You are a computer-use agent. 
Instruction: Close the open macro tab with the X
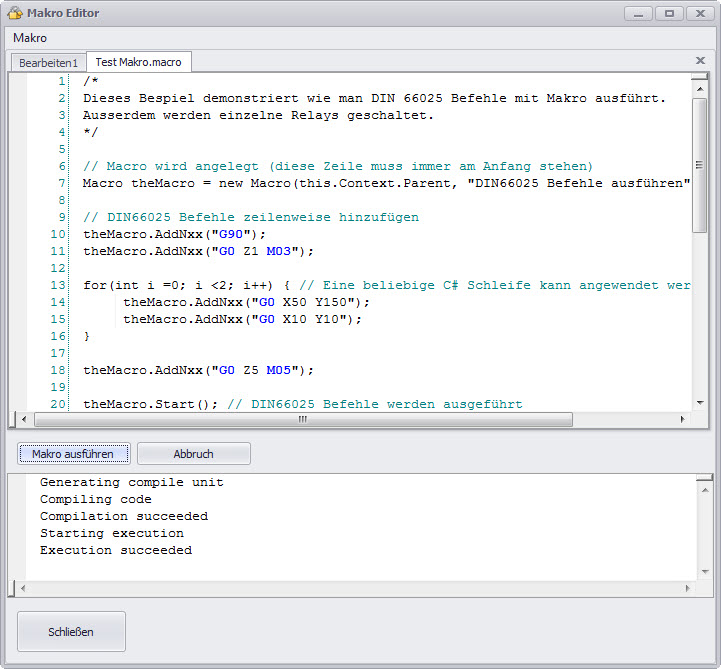[700, 61]
